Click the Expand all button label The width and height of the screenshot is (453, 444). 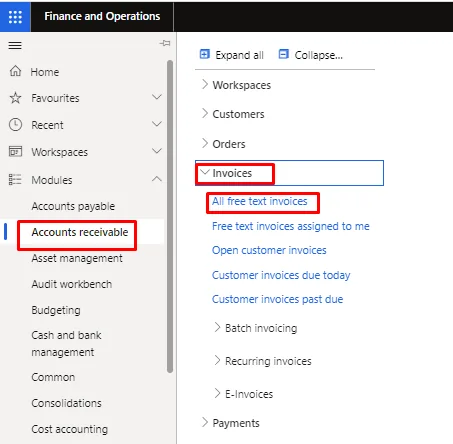240,55
